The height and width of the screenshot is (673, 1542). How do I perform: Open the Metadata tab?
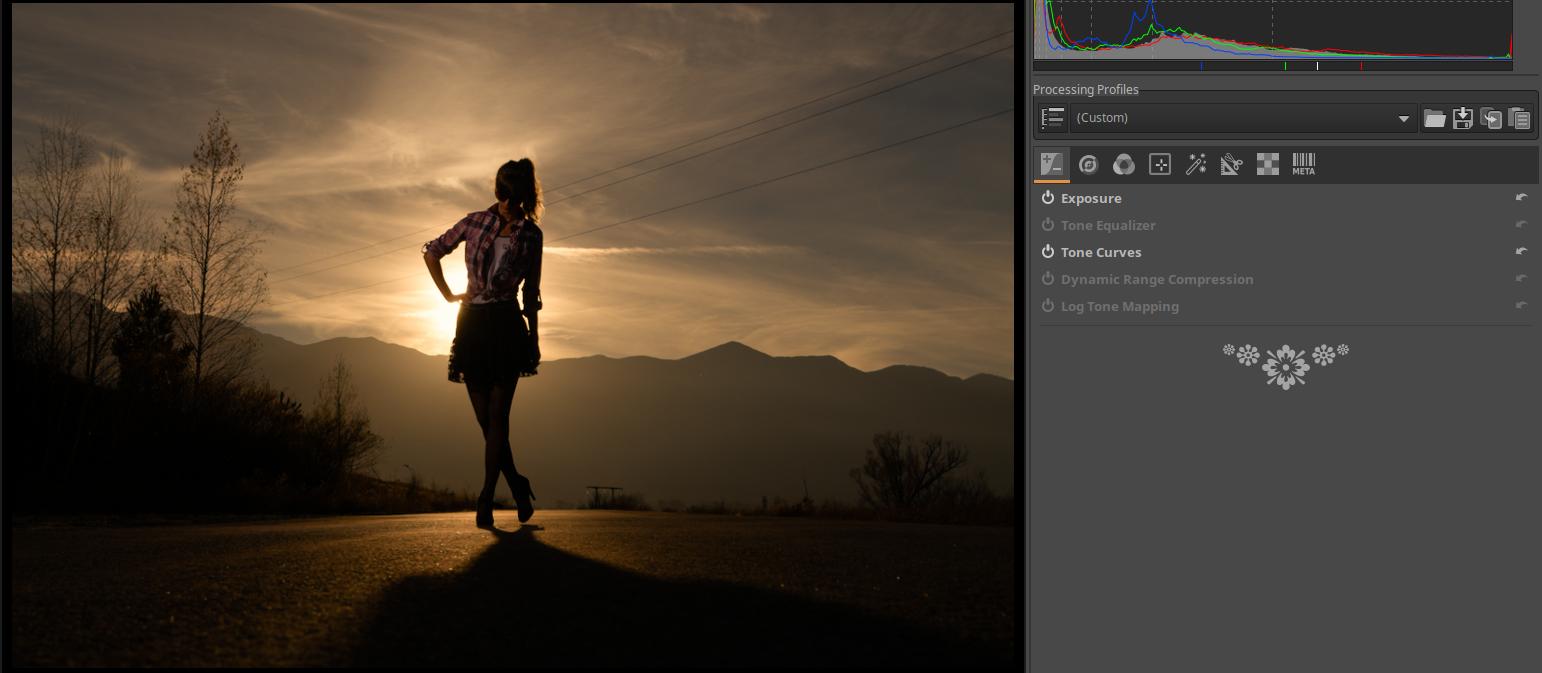[x=1303, y=164]
